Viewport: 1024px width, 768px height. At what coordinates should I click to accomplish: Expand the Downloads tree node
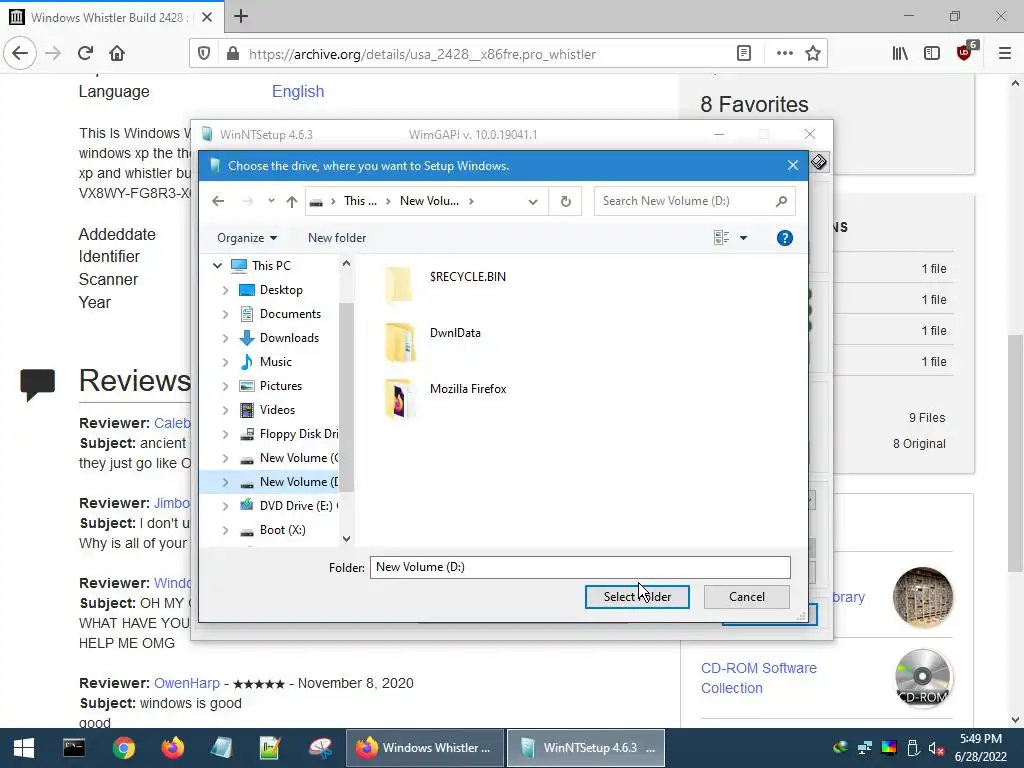(225, 338)
